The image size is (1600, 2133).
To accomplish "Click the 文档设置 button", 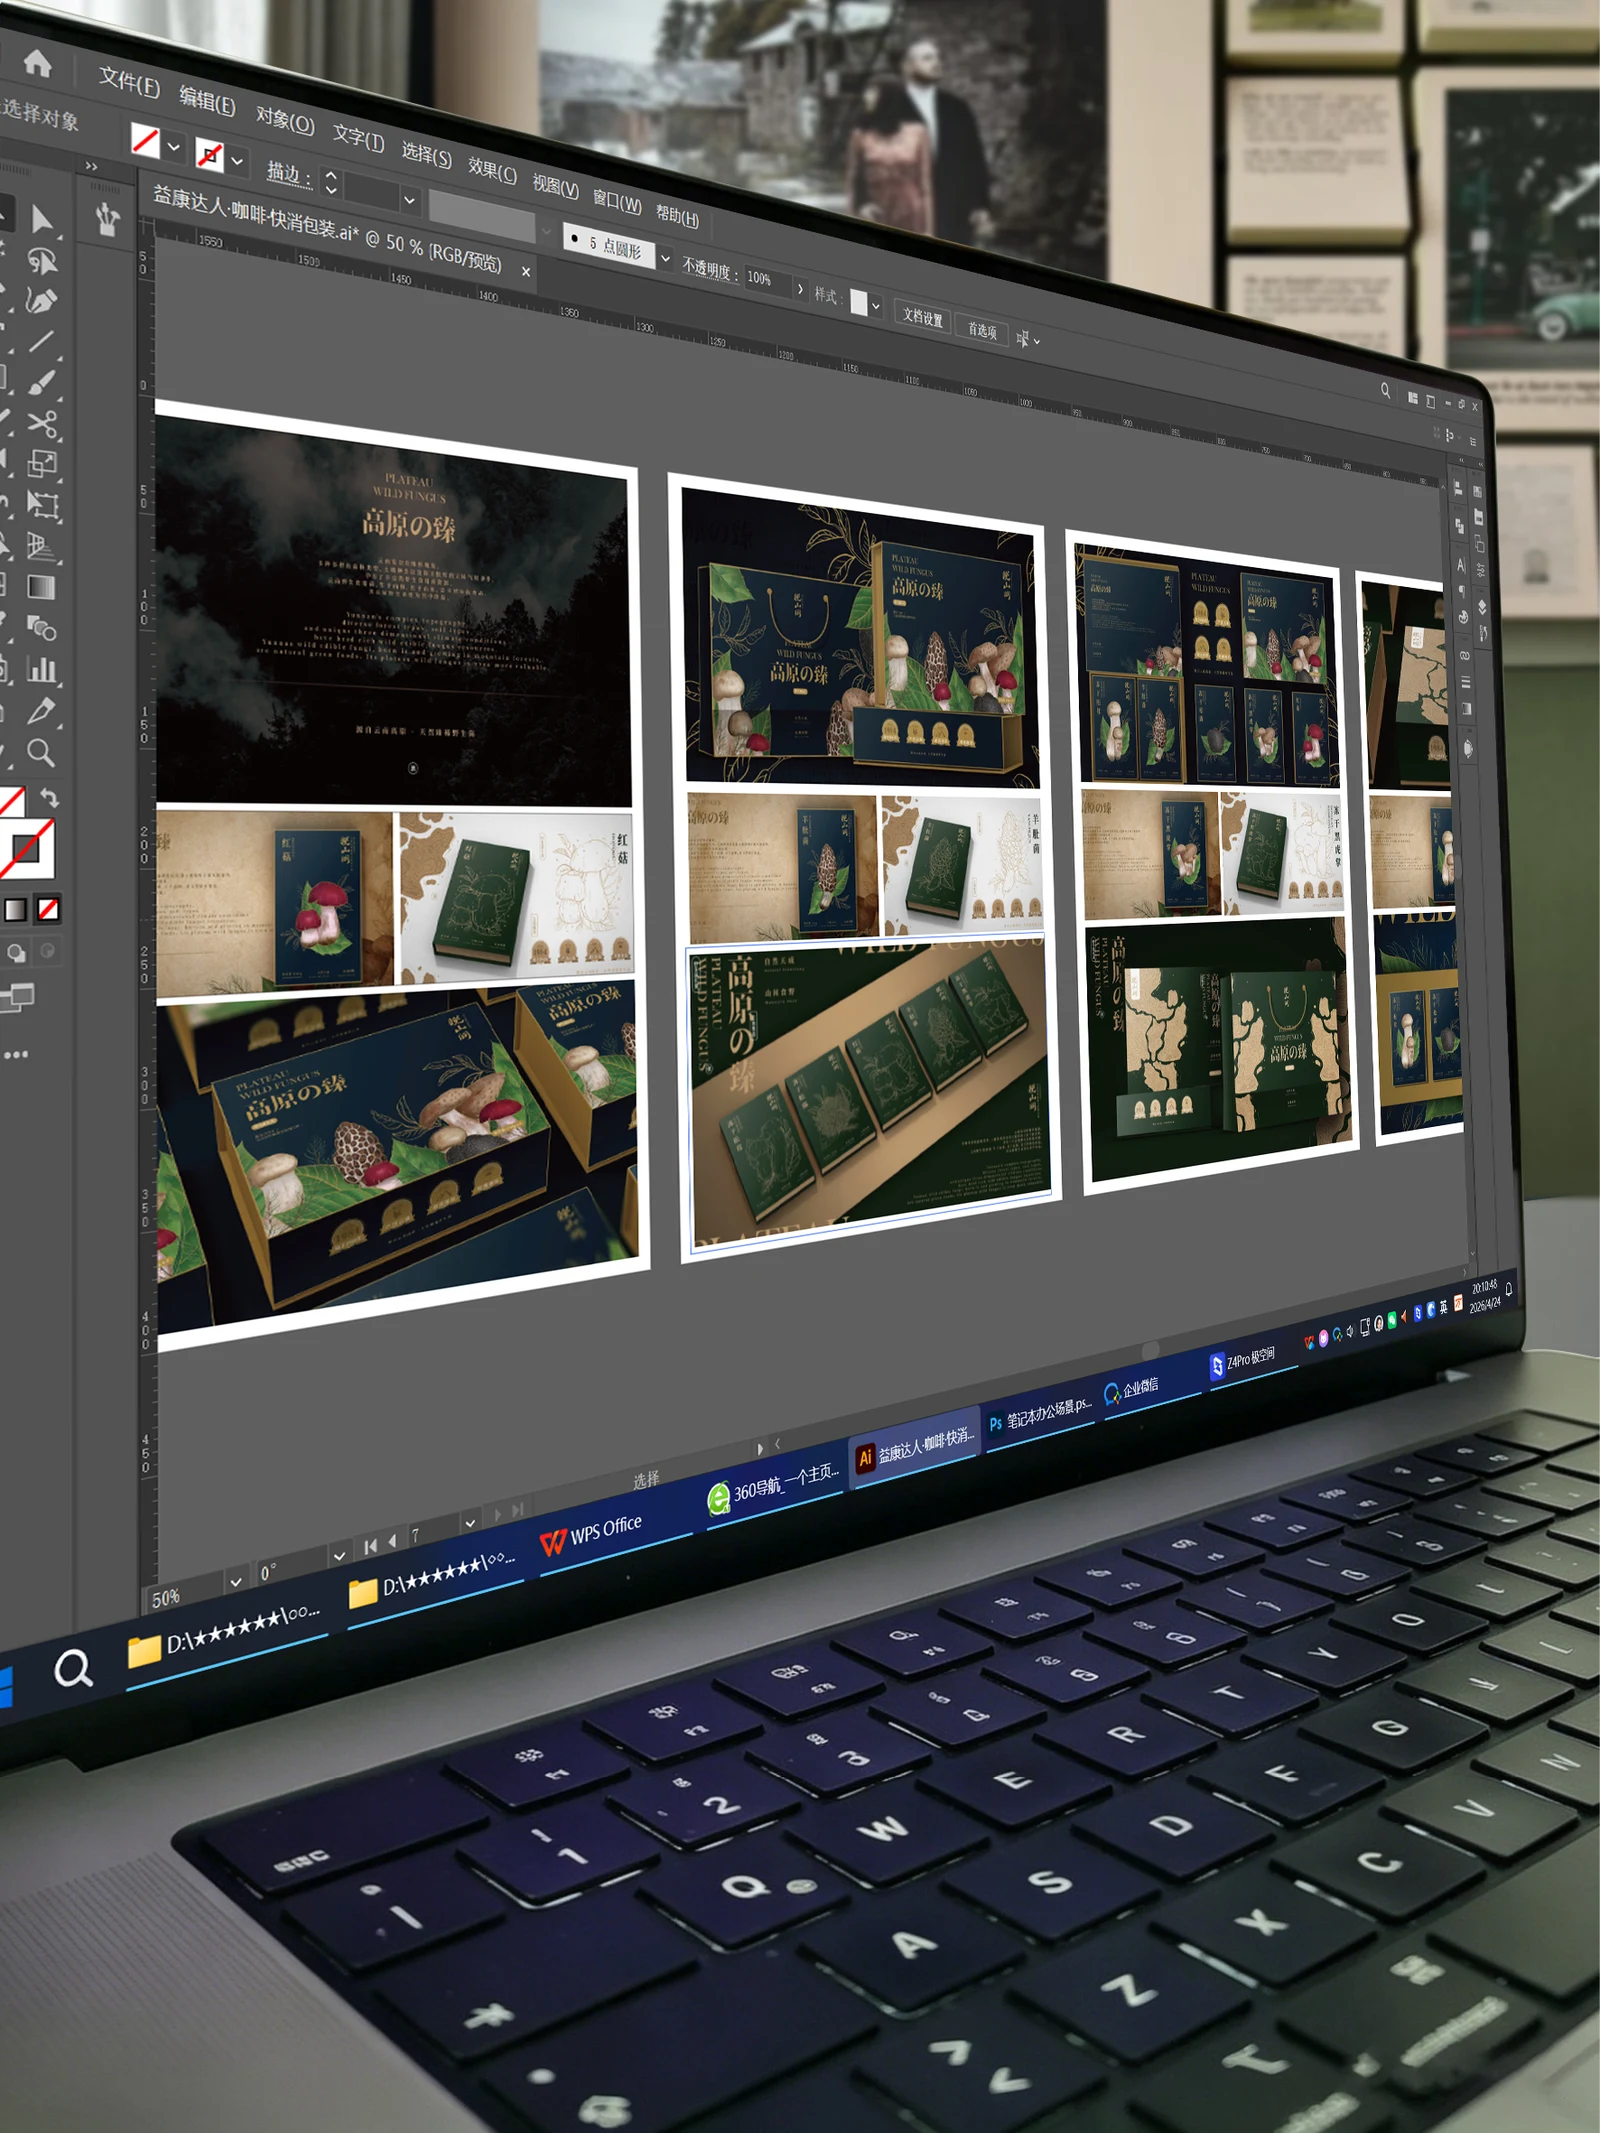I will coord(922,317).
